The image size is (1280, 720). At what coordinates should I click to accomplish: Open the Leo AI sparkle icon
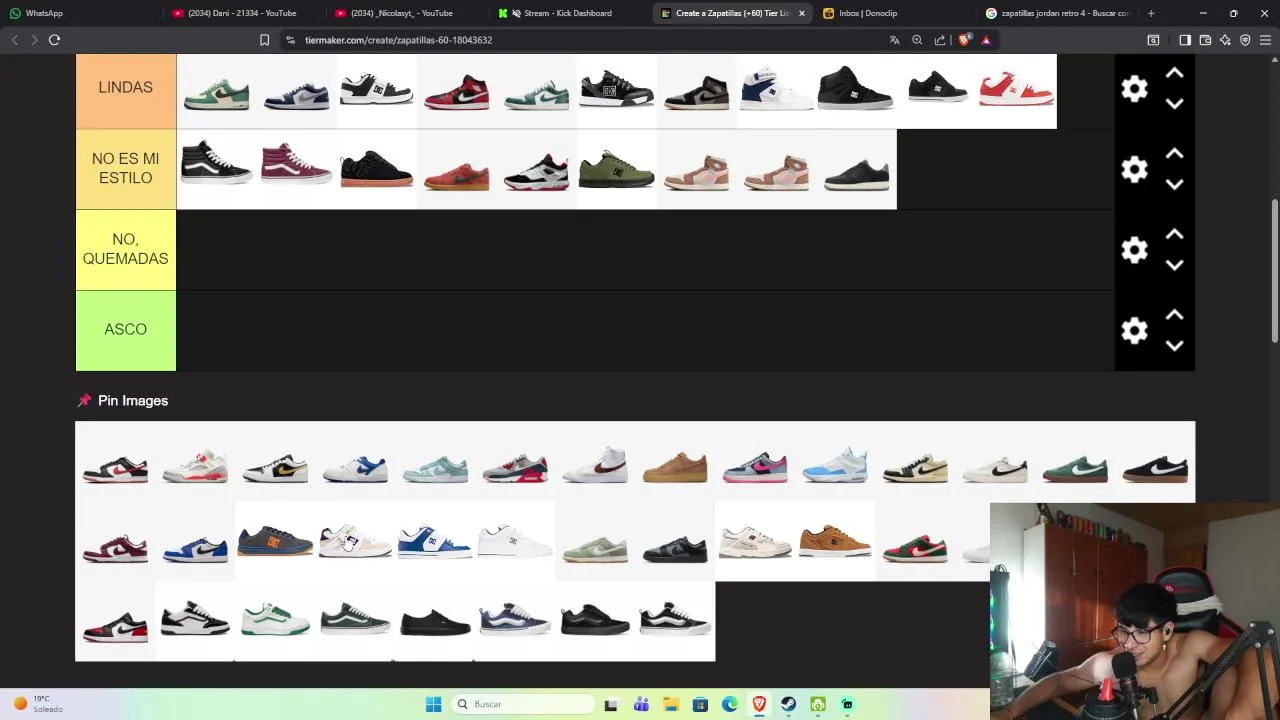pos(1225,40)
